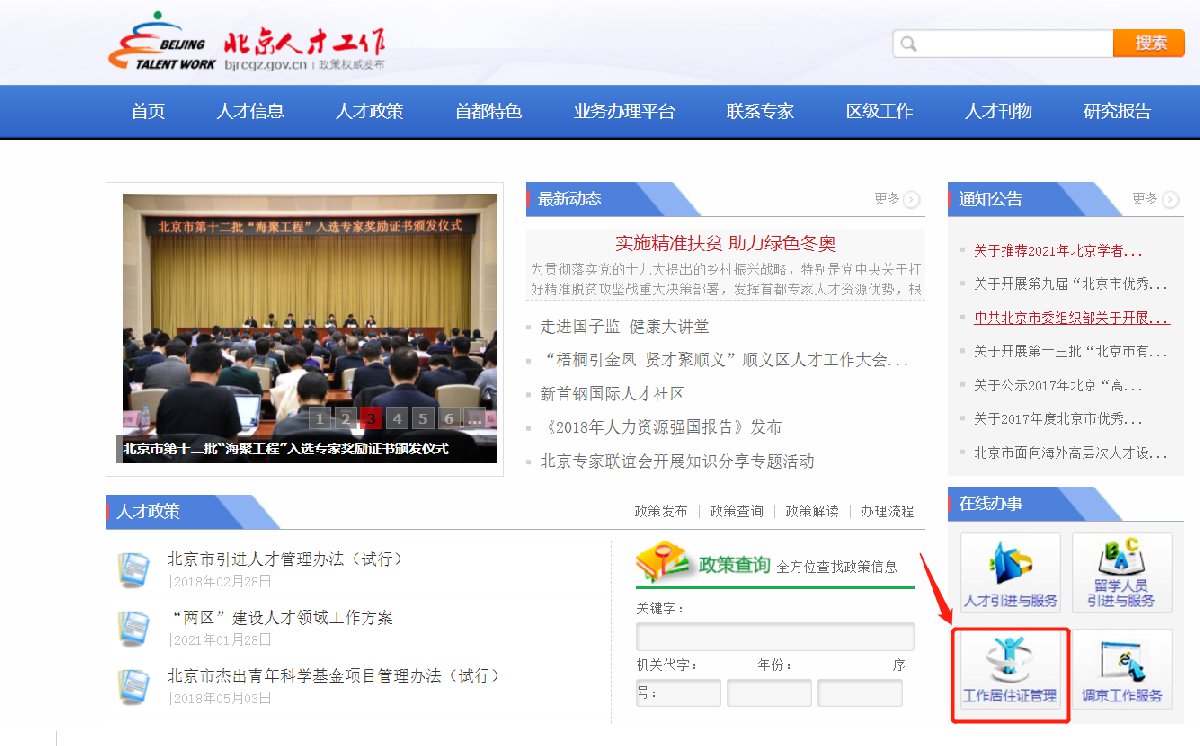Select slide 4 in the carousel
The width and height of the screenshot is (1200, 746).
[x=397, y=419]
